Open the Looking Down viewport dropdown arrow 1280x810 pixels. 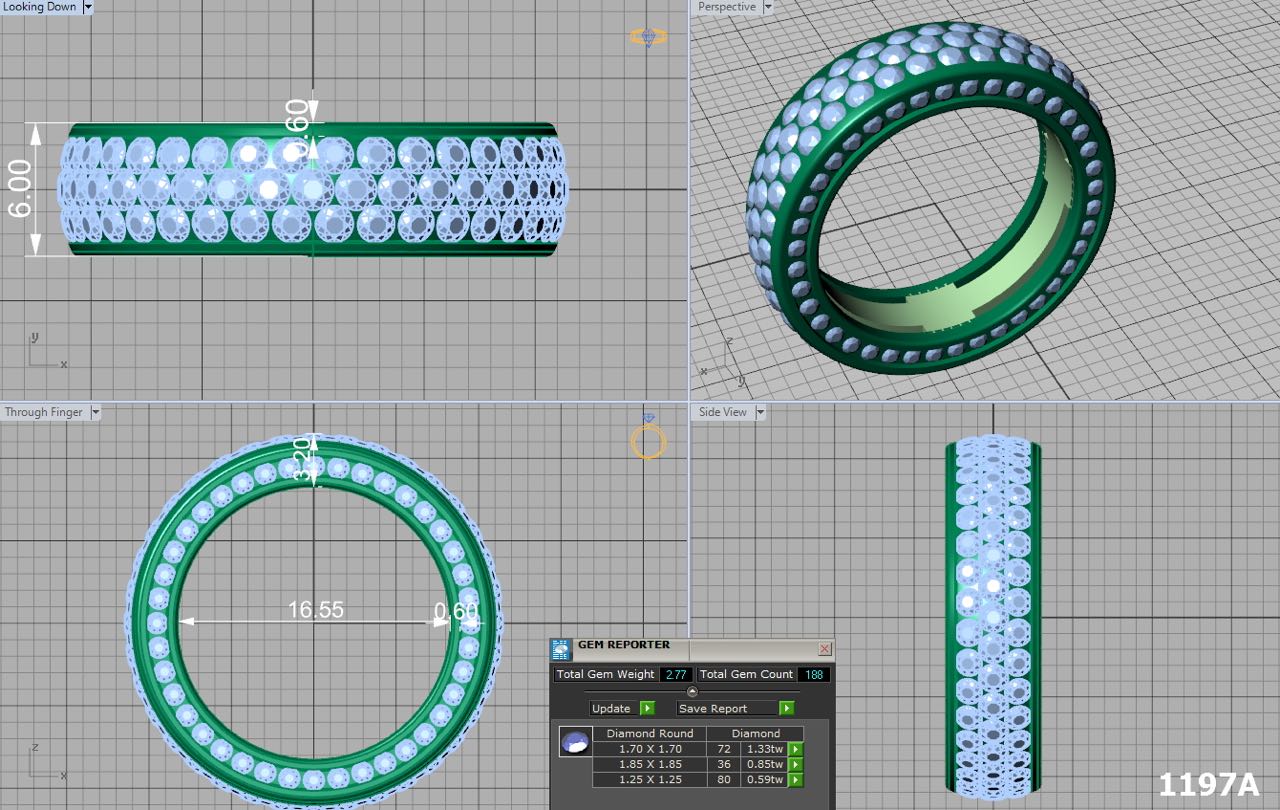point(88,7)
